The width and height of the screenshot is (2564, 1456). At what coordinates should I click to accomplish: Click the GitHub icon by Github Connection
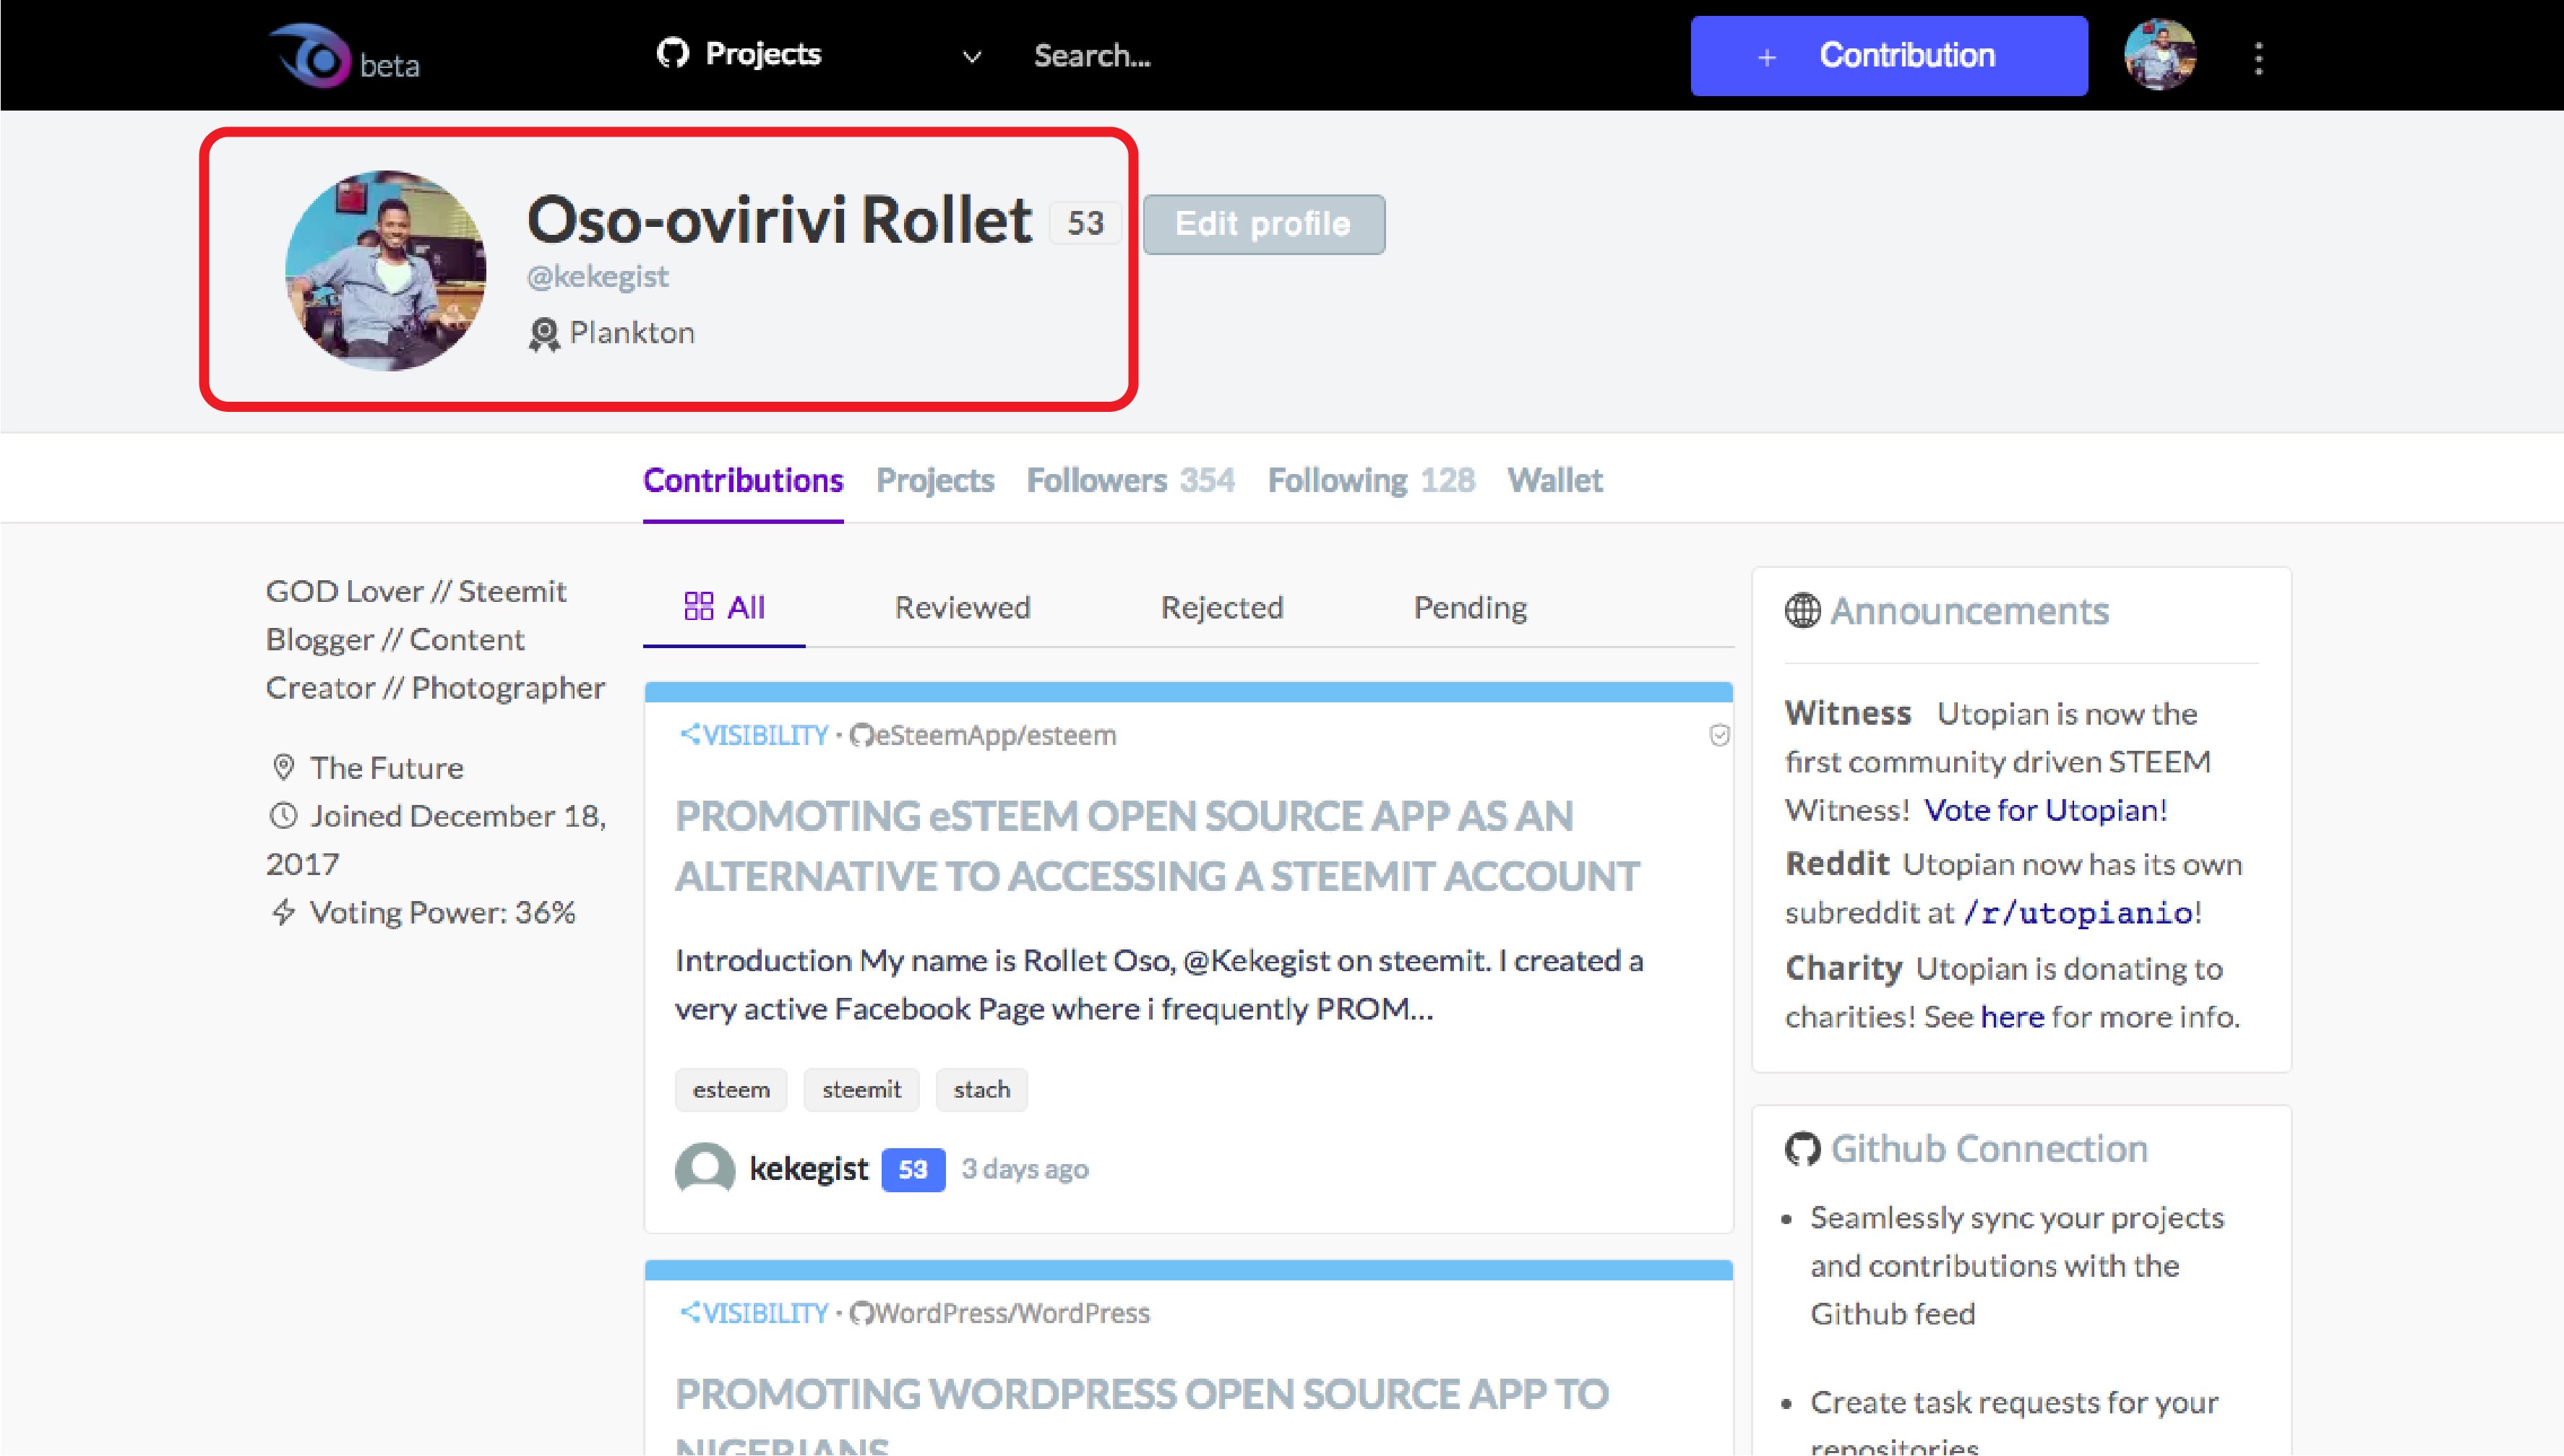click(1802, 1149)
